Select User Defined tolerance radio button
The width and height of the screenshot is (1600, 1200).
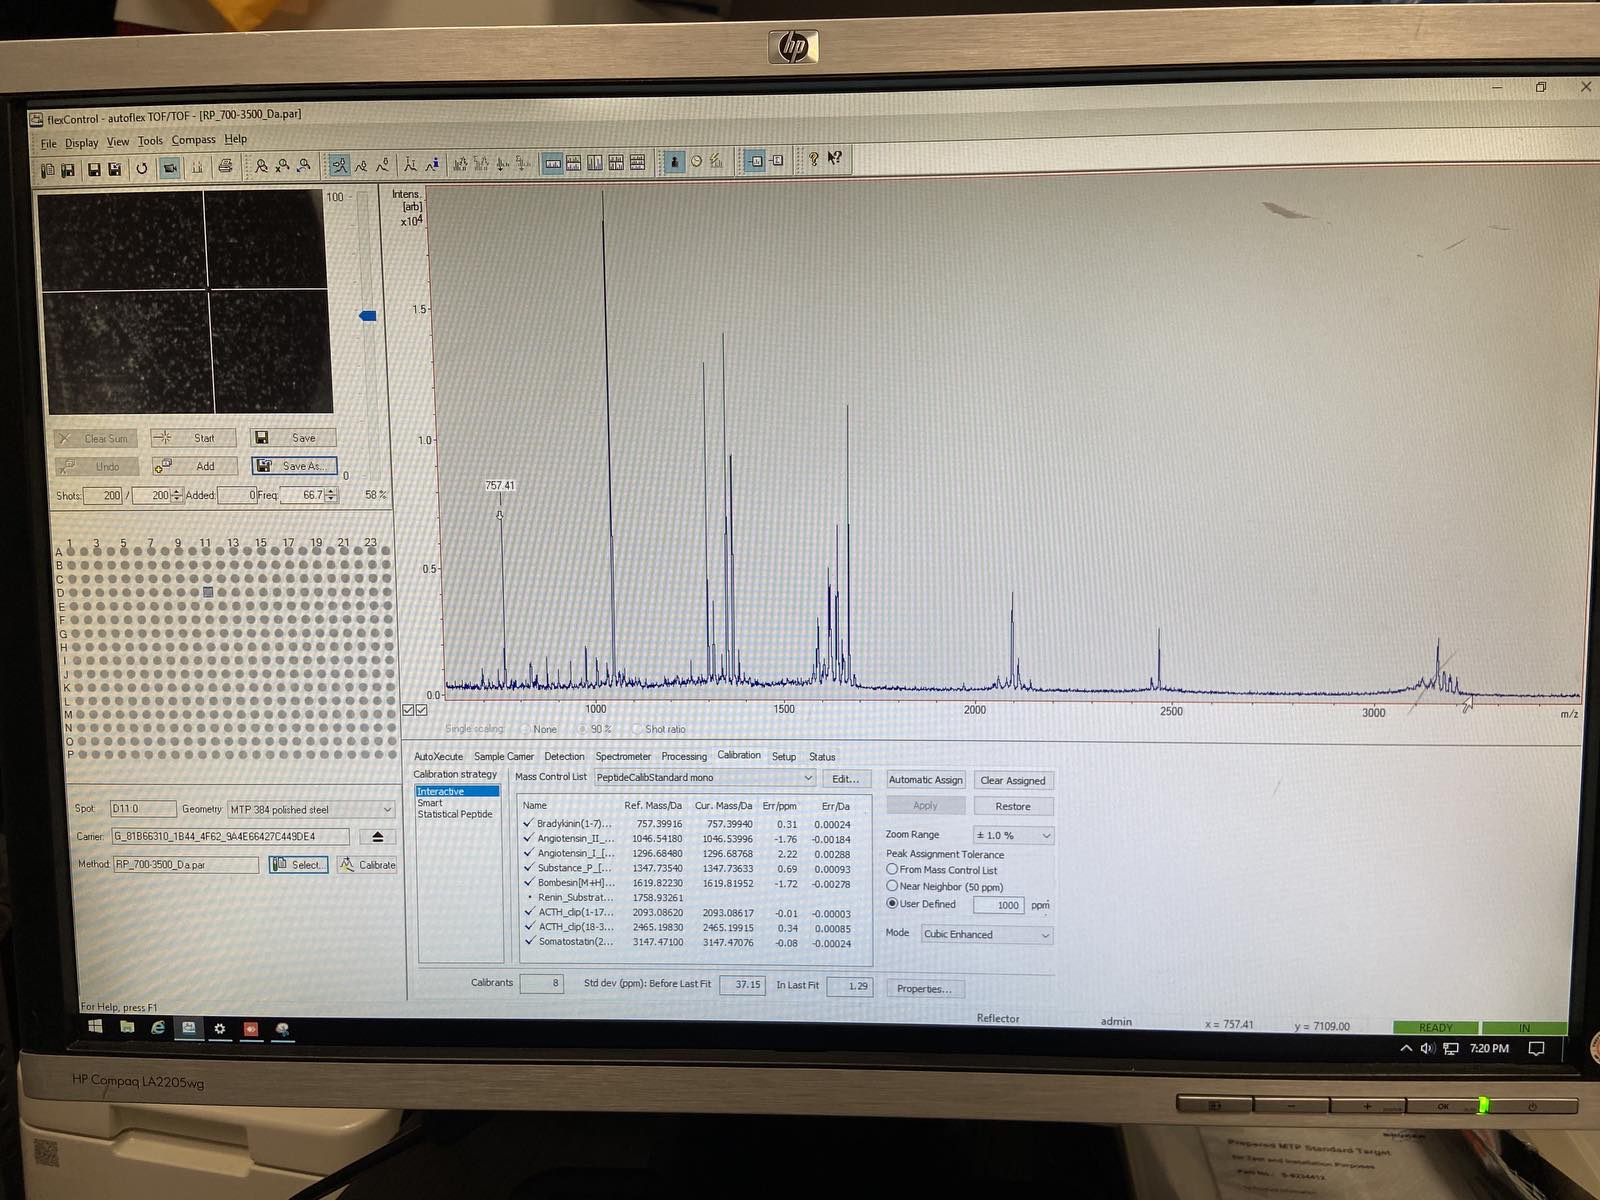[892, 904]
